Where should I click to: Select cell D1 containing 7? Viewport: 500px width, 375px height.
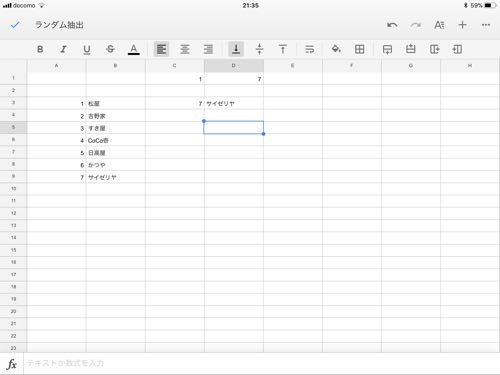click(234, 79)
